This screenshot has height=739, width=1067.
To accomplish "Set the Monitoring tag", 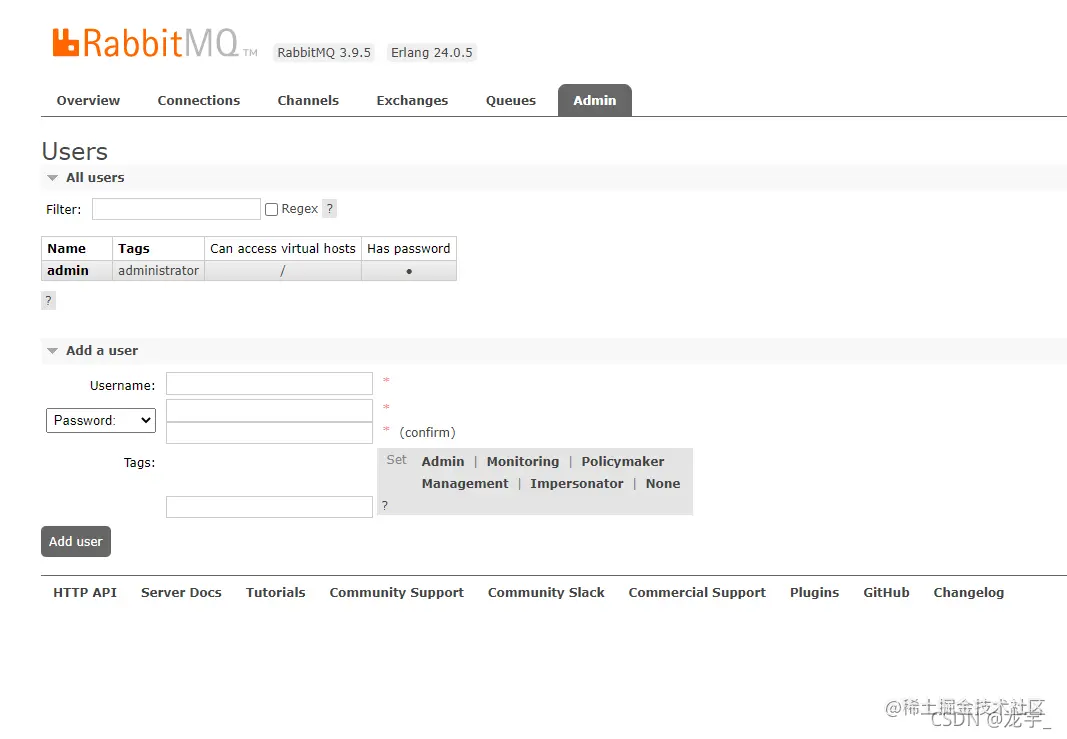I will (523, 461).
